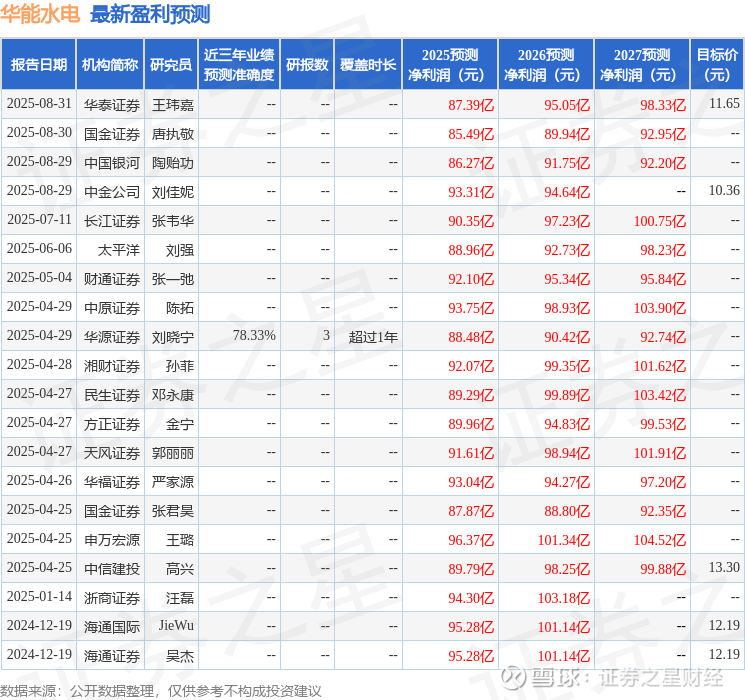Image resolution: width=745 pixels, height=700 pixels.
Task: Click the 海通国际 institution cell
Action: (112, 627)
